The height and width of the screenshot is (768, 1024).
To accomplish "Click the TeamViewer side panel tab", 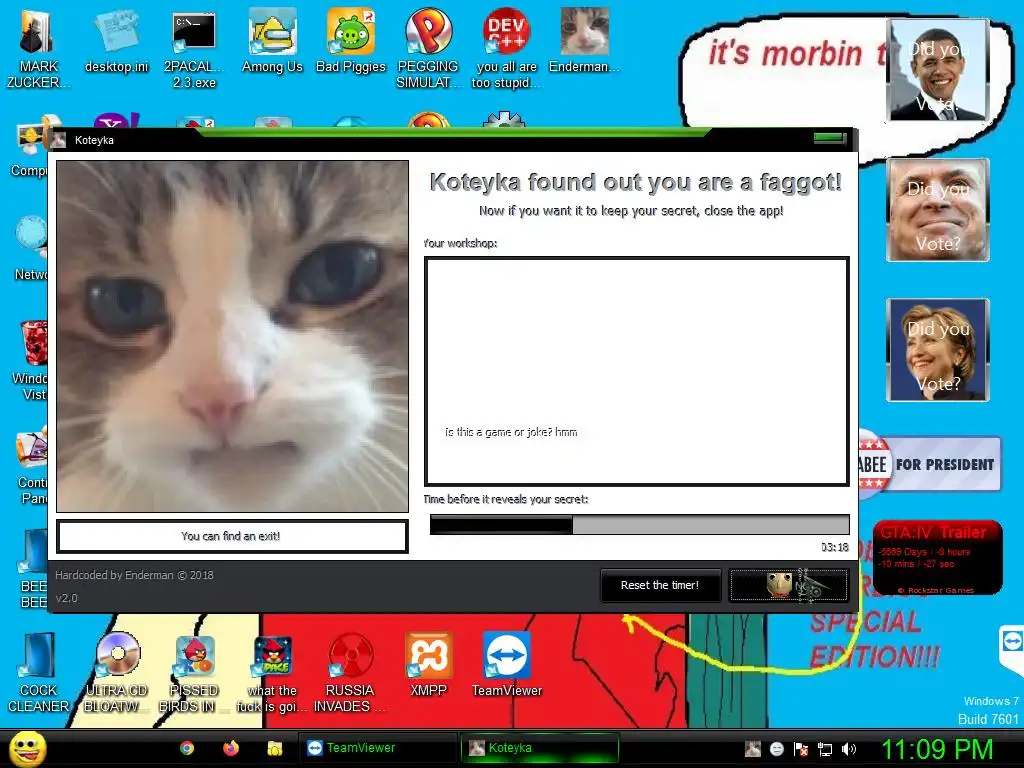I will click(1012, 649).
